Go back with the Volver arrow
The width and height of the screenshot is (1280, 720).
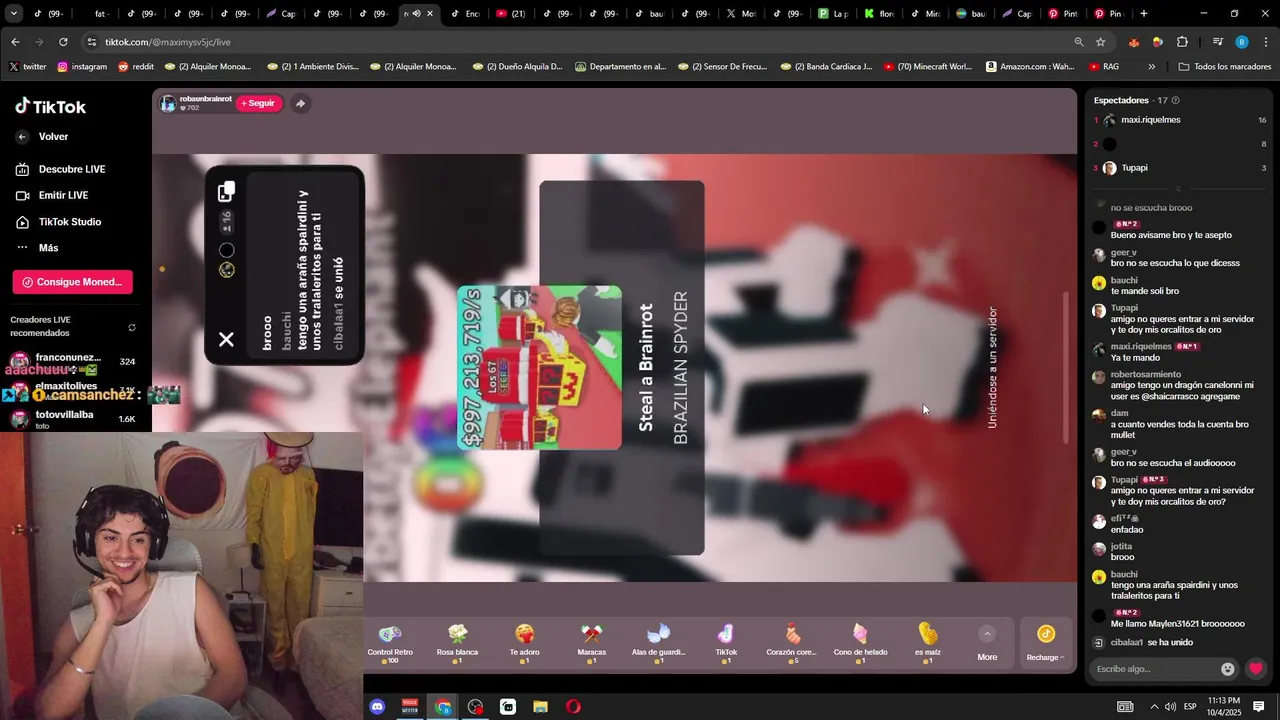coord(22,137)
